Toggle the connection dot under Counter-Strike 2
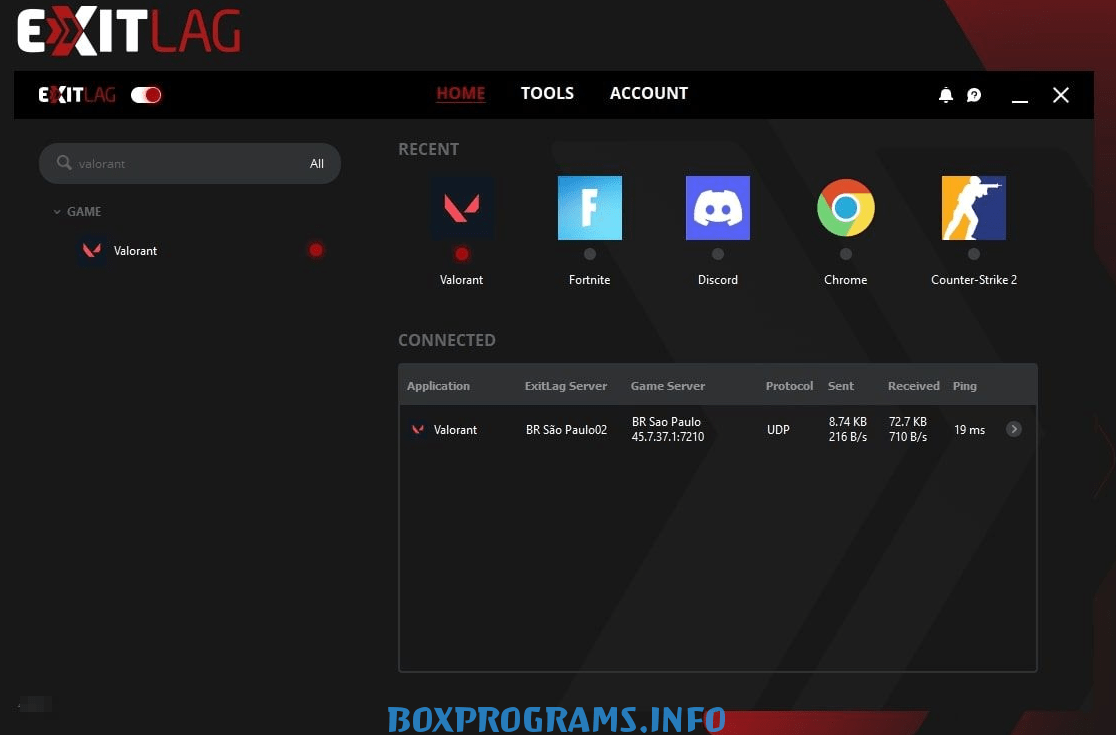 pyautogui.click(x=974, y=254)
